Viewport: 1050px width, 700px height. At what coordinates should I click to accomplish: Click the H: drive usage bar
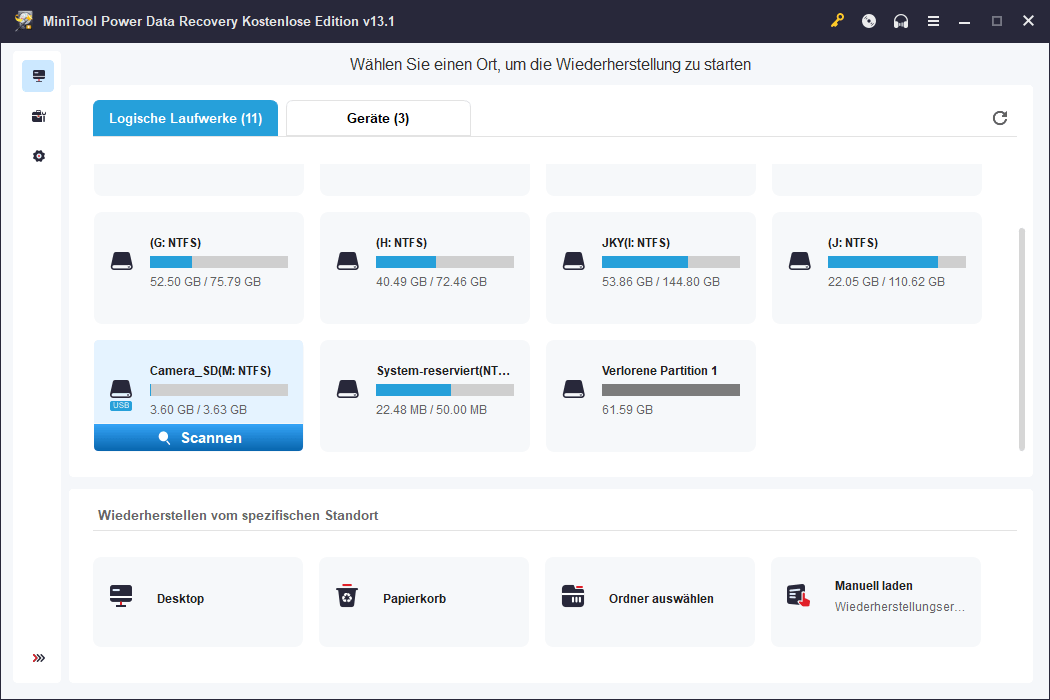[x=445, y=262]
